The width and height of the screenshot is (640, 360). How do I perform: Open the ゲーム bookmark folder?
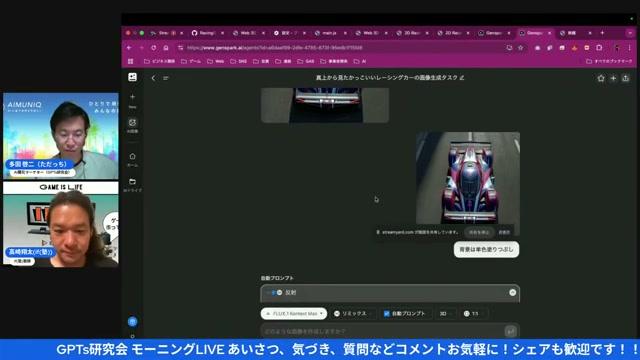pos(191,61)
